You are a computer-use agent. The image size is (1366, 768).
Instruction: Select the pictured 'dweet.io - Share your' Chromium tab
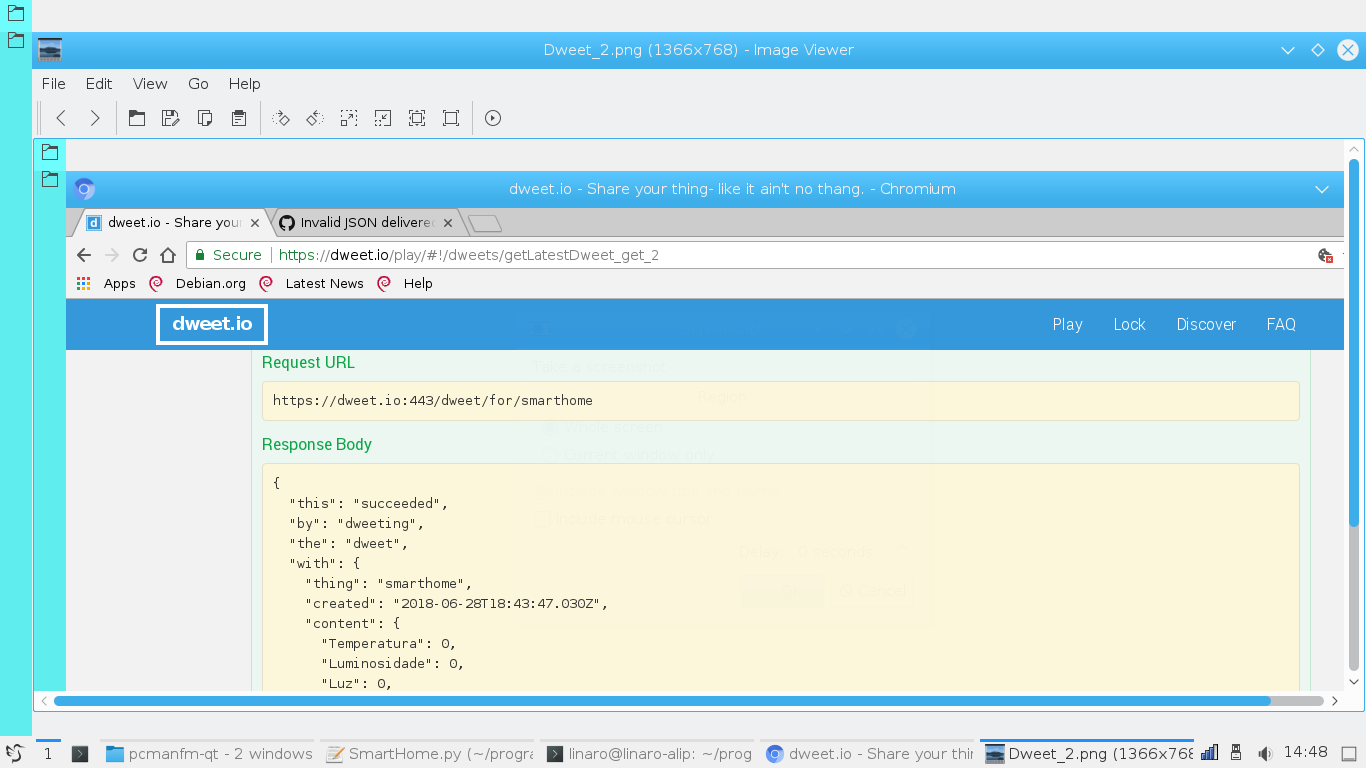click(174, 223)
